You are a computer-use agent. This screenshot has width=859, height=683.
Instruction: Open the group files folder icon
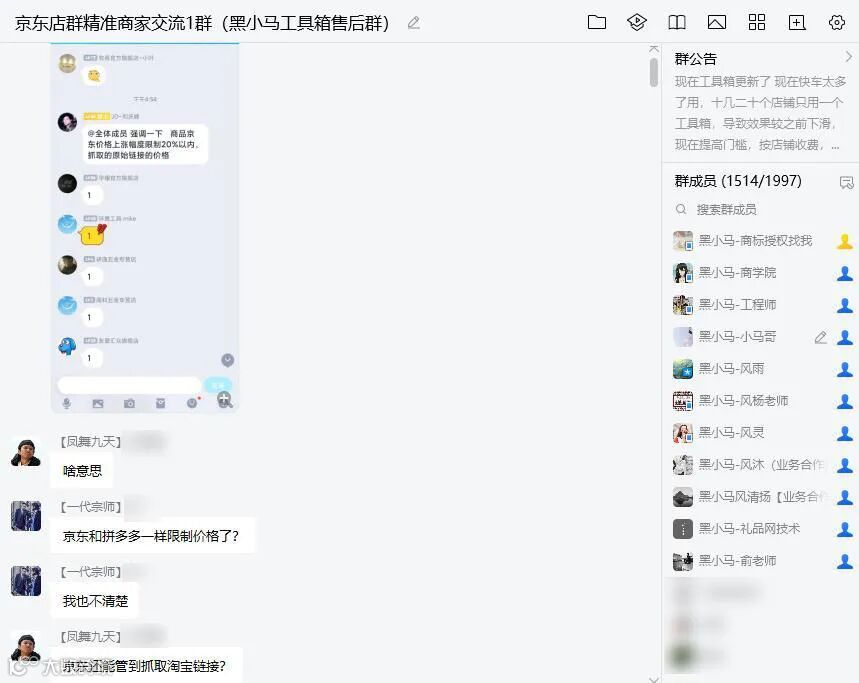pos(597,22)
